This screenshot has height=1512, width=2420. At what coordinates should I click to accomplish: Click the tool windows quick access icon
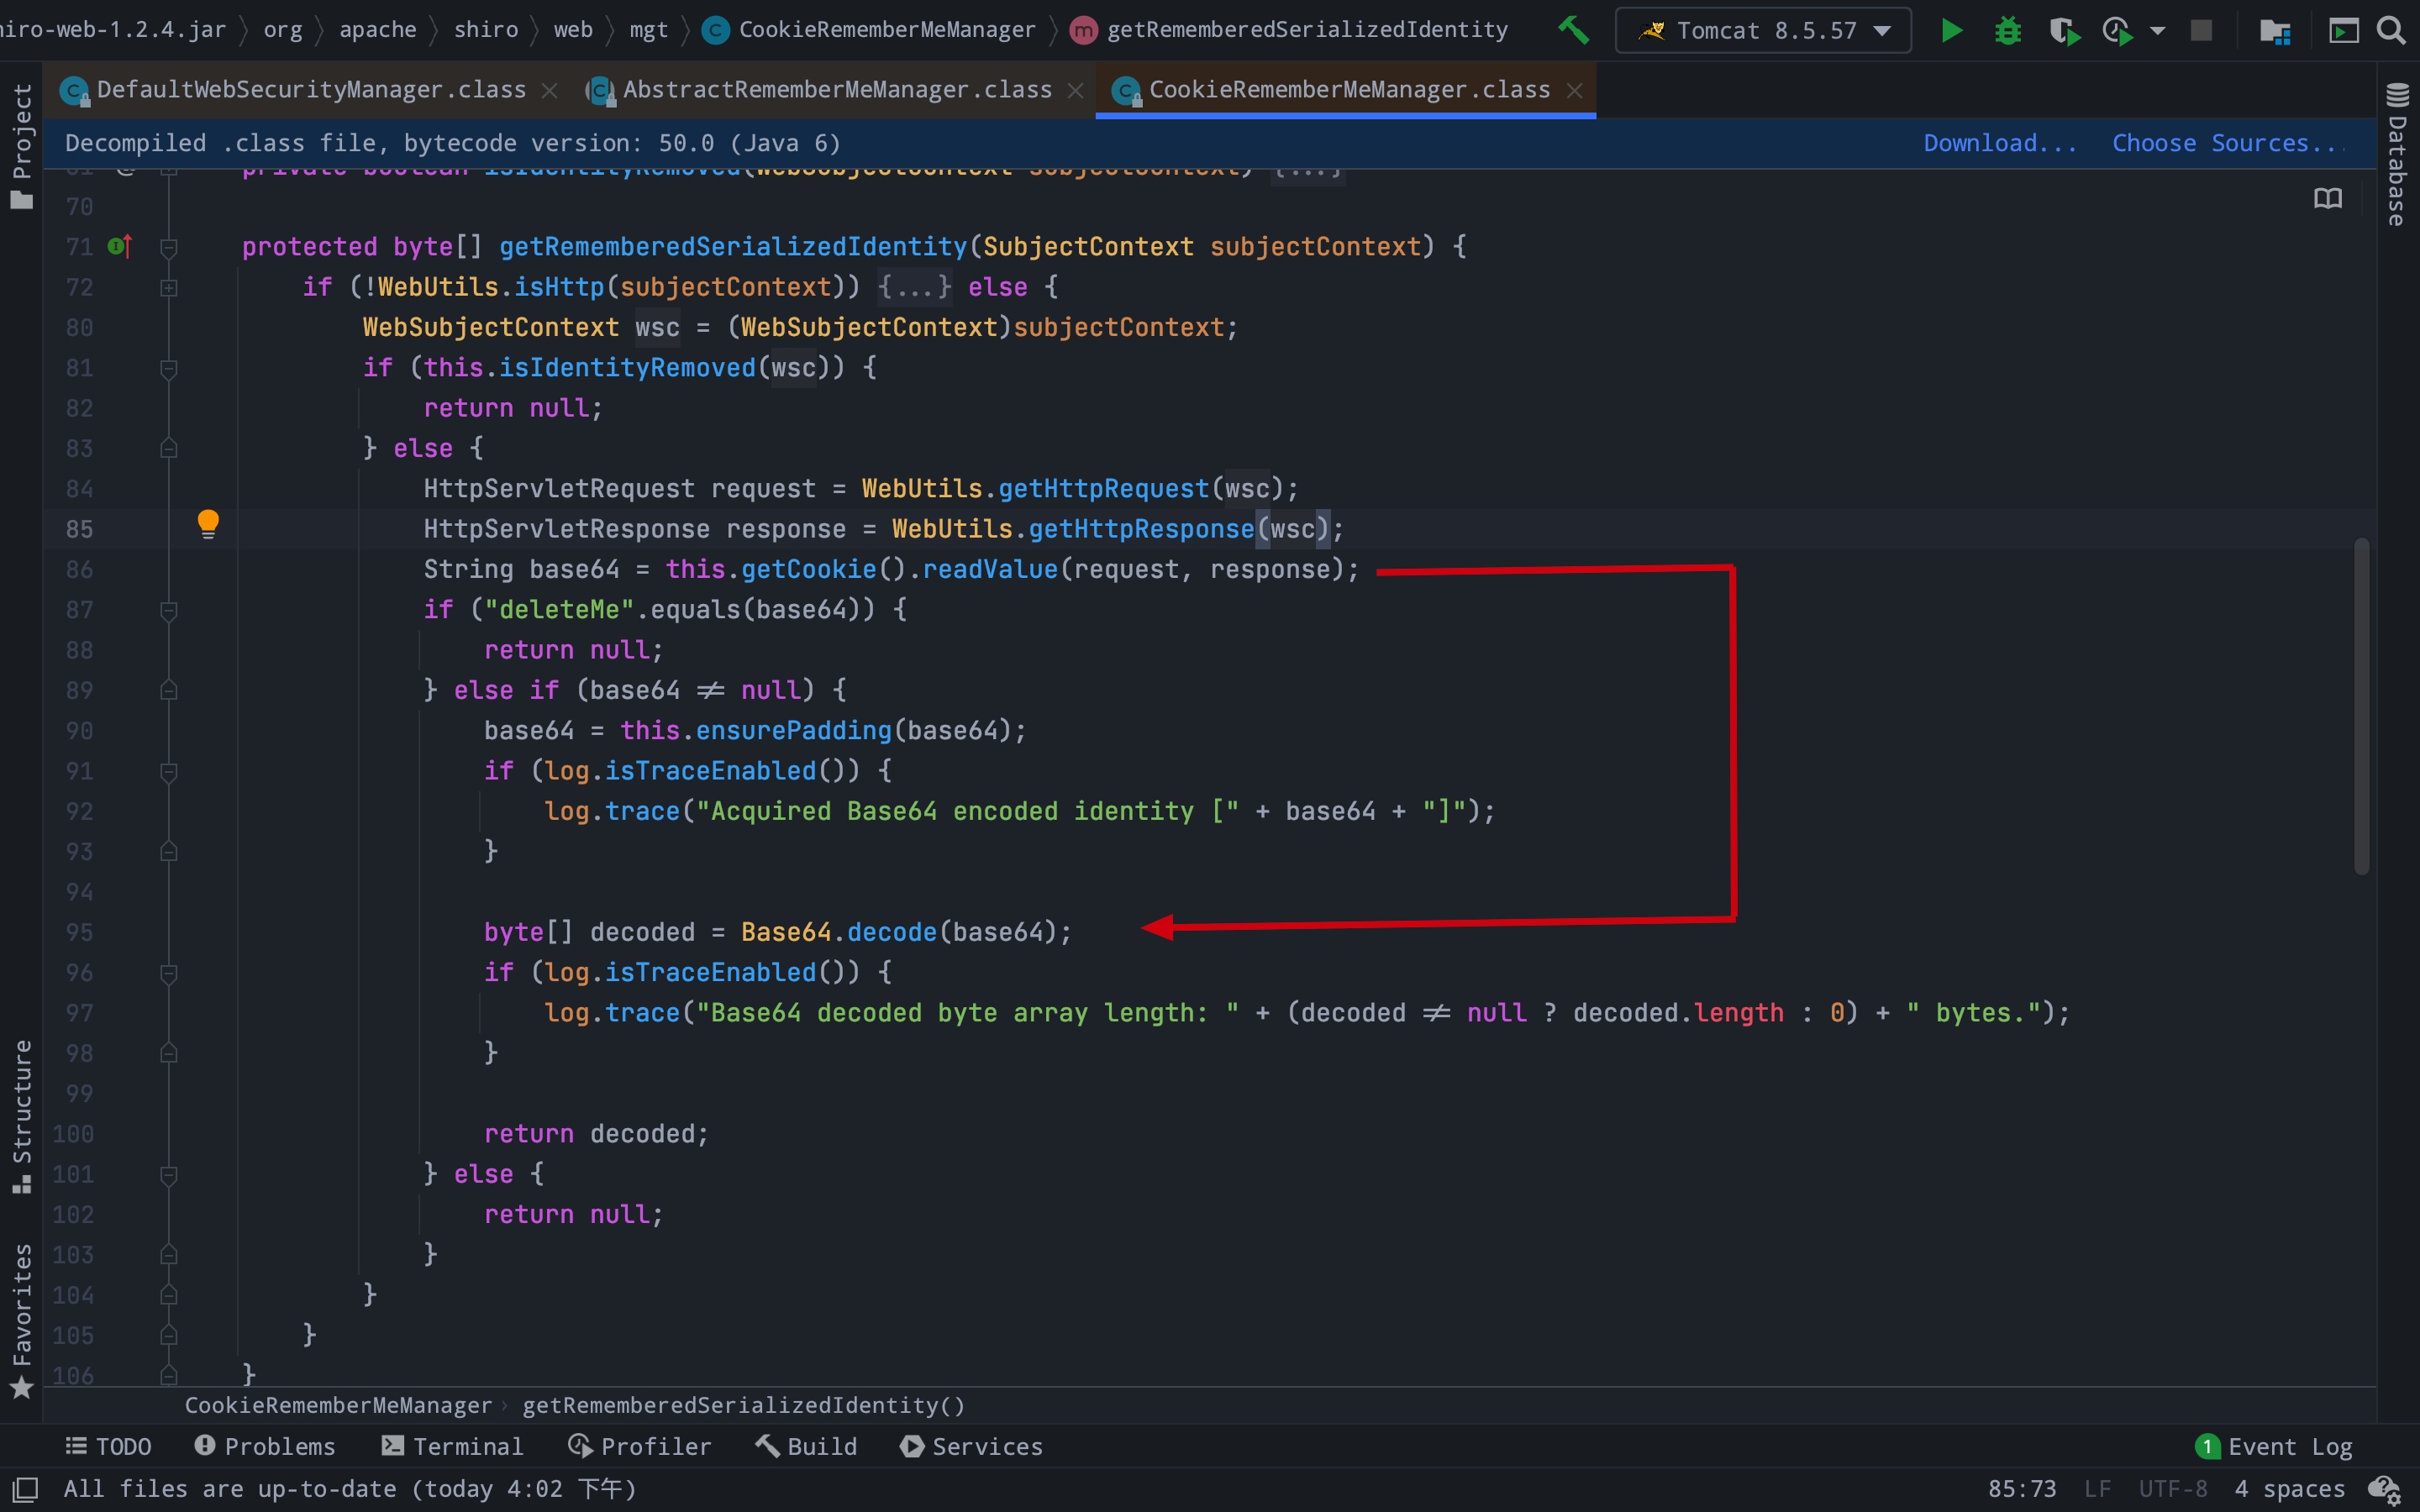[25, 1489]
